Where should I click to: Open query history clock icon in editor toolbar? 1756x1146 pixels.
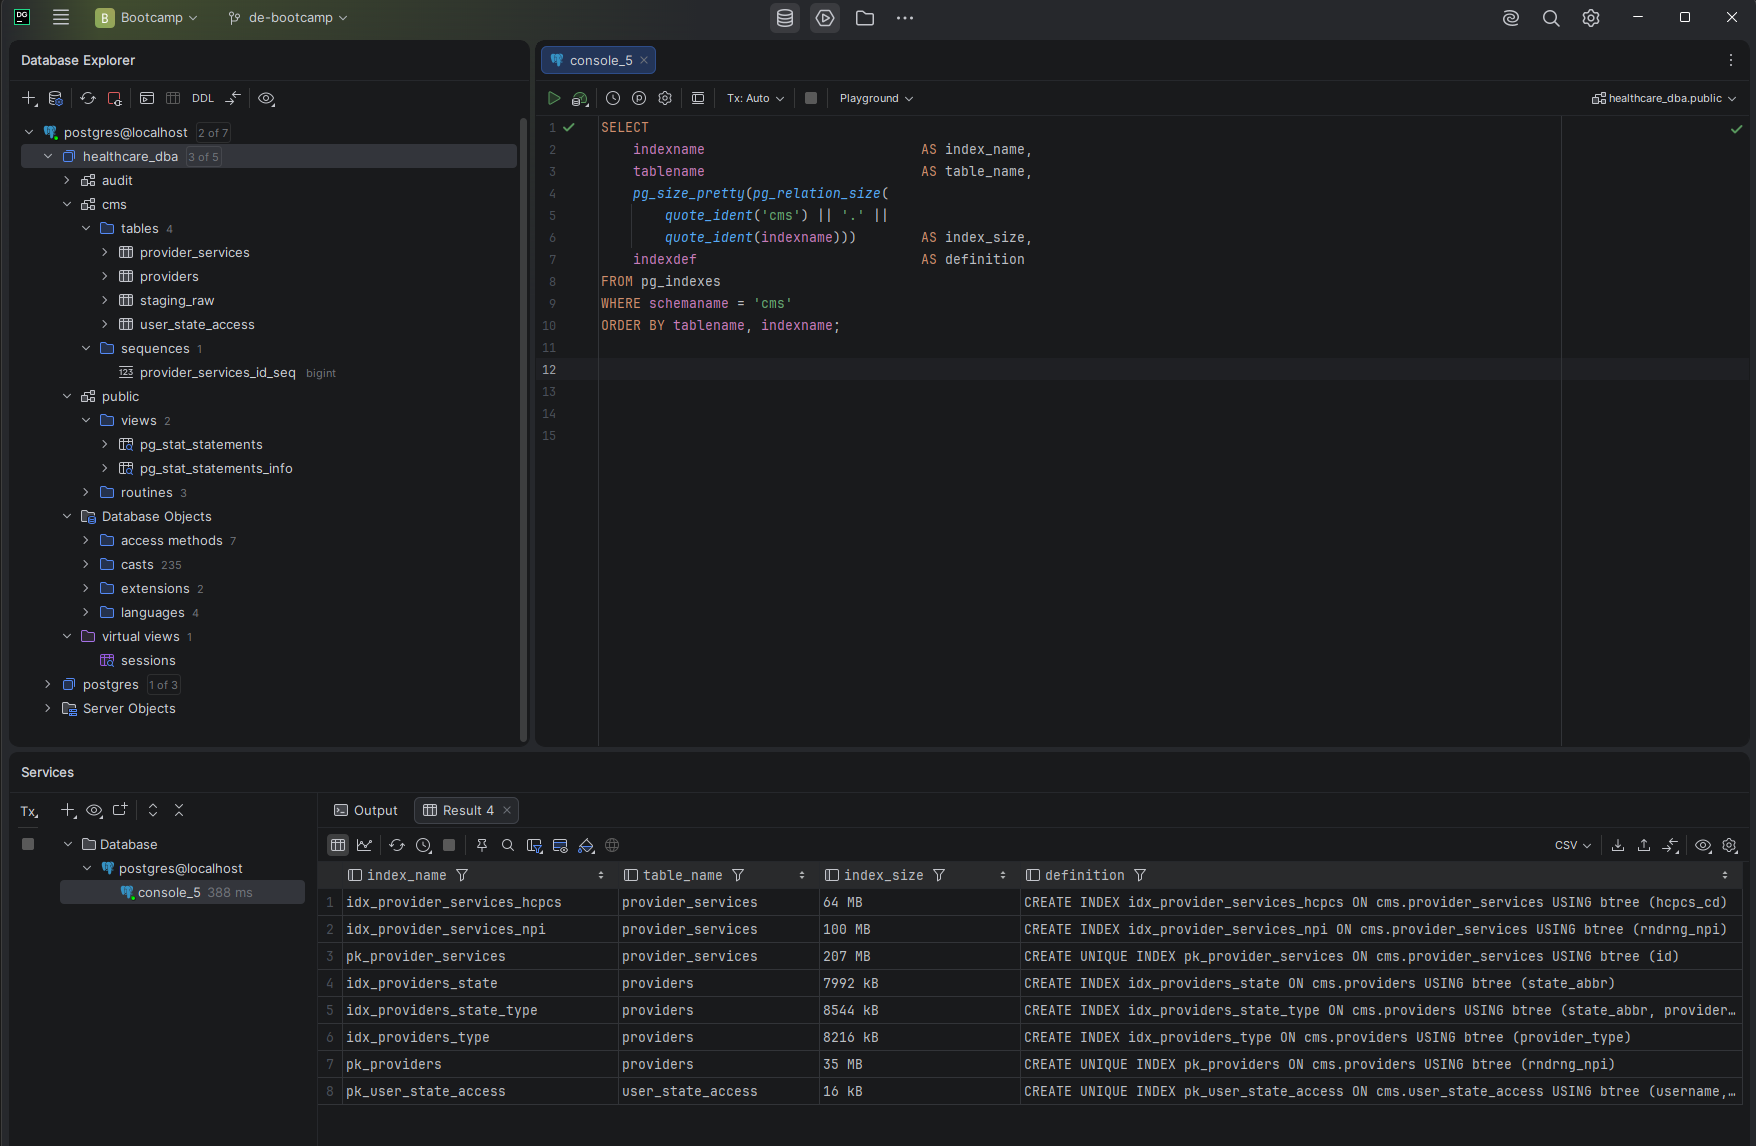click(x=613, y=98)
